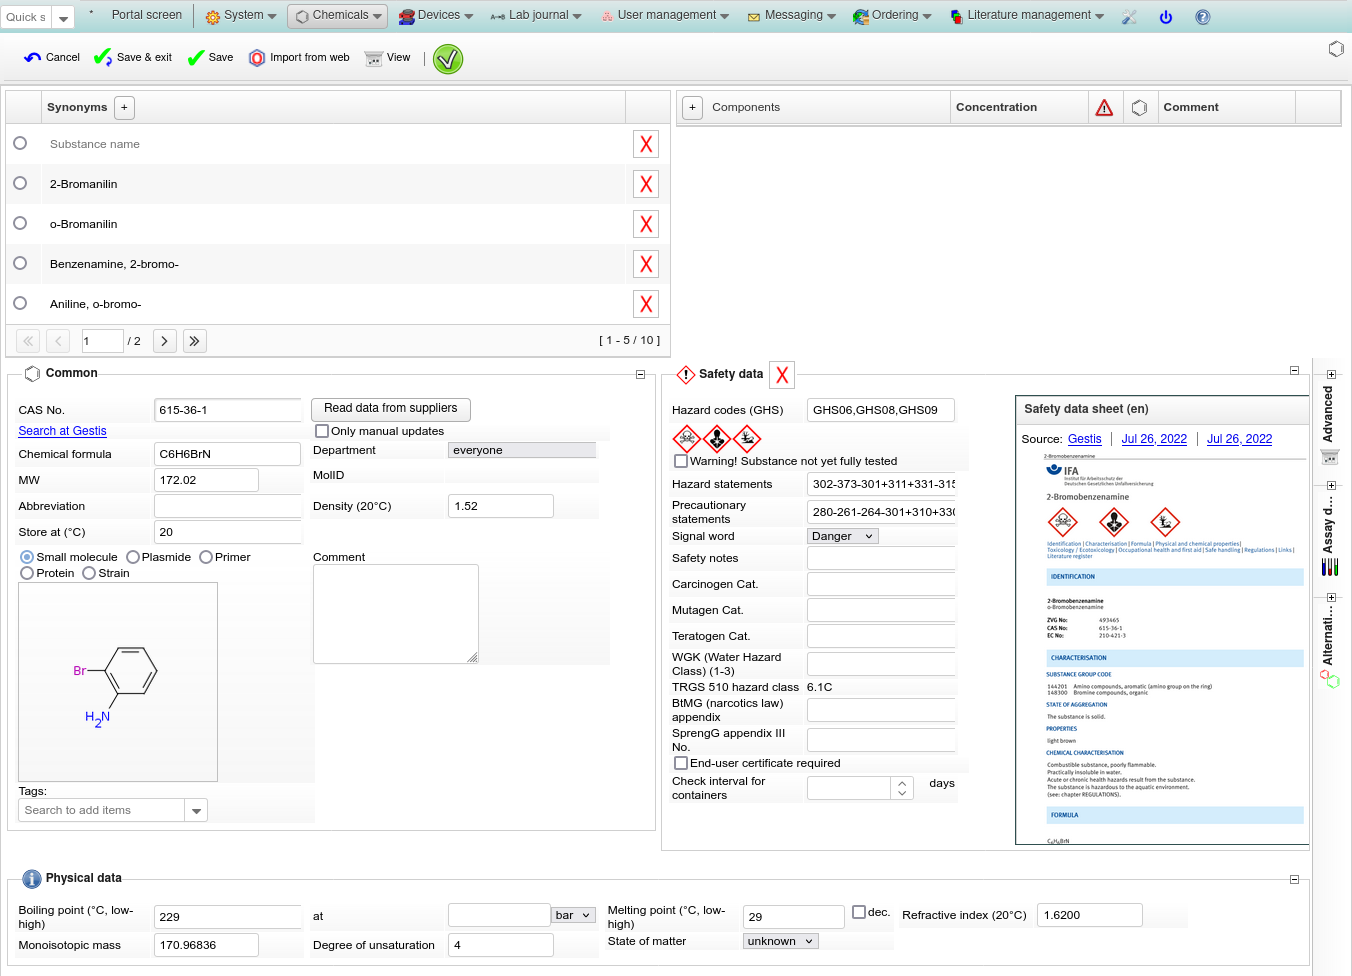Click the Cancel undo arrow icon
Screen dimensions: 1352x976
pyautogui.click(x=33, y=58)
